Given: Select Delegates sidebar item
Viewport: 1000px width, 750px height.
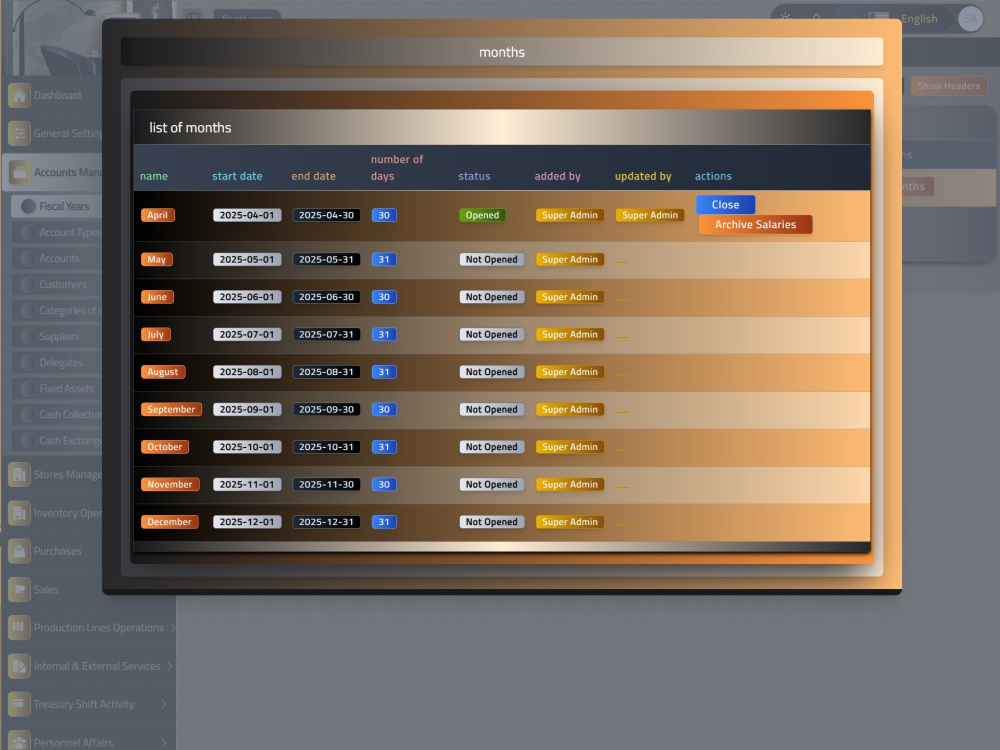Looking at the screenshot, I should [57, 362].
